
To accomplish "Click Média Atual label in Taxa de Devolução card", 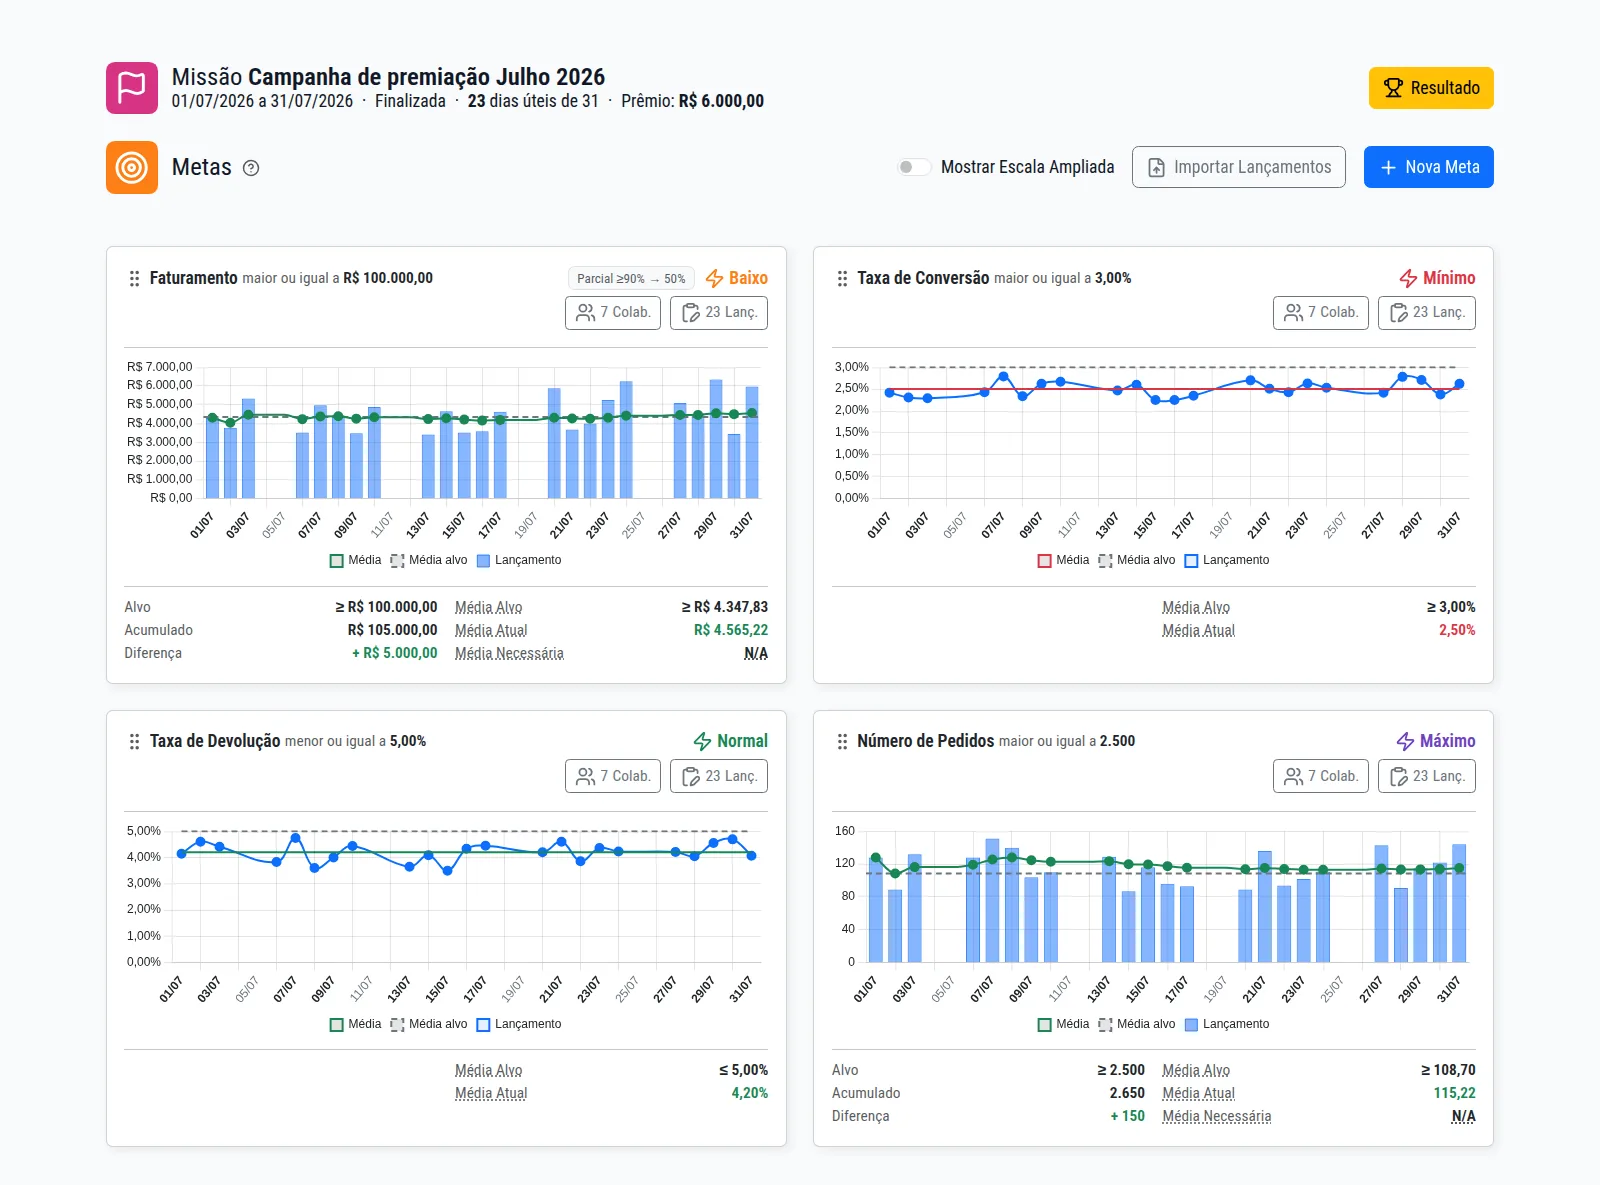I will (491, 1093).
